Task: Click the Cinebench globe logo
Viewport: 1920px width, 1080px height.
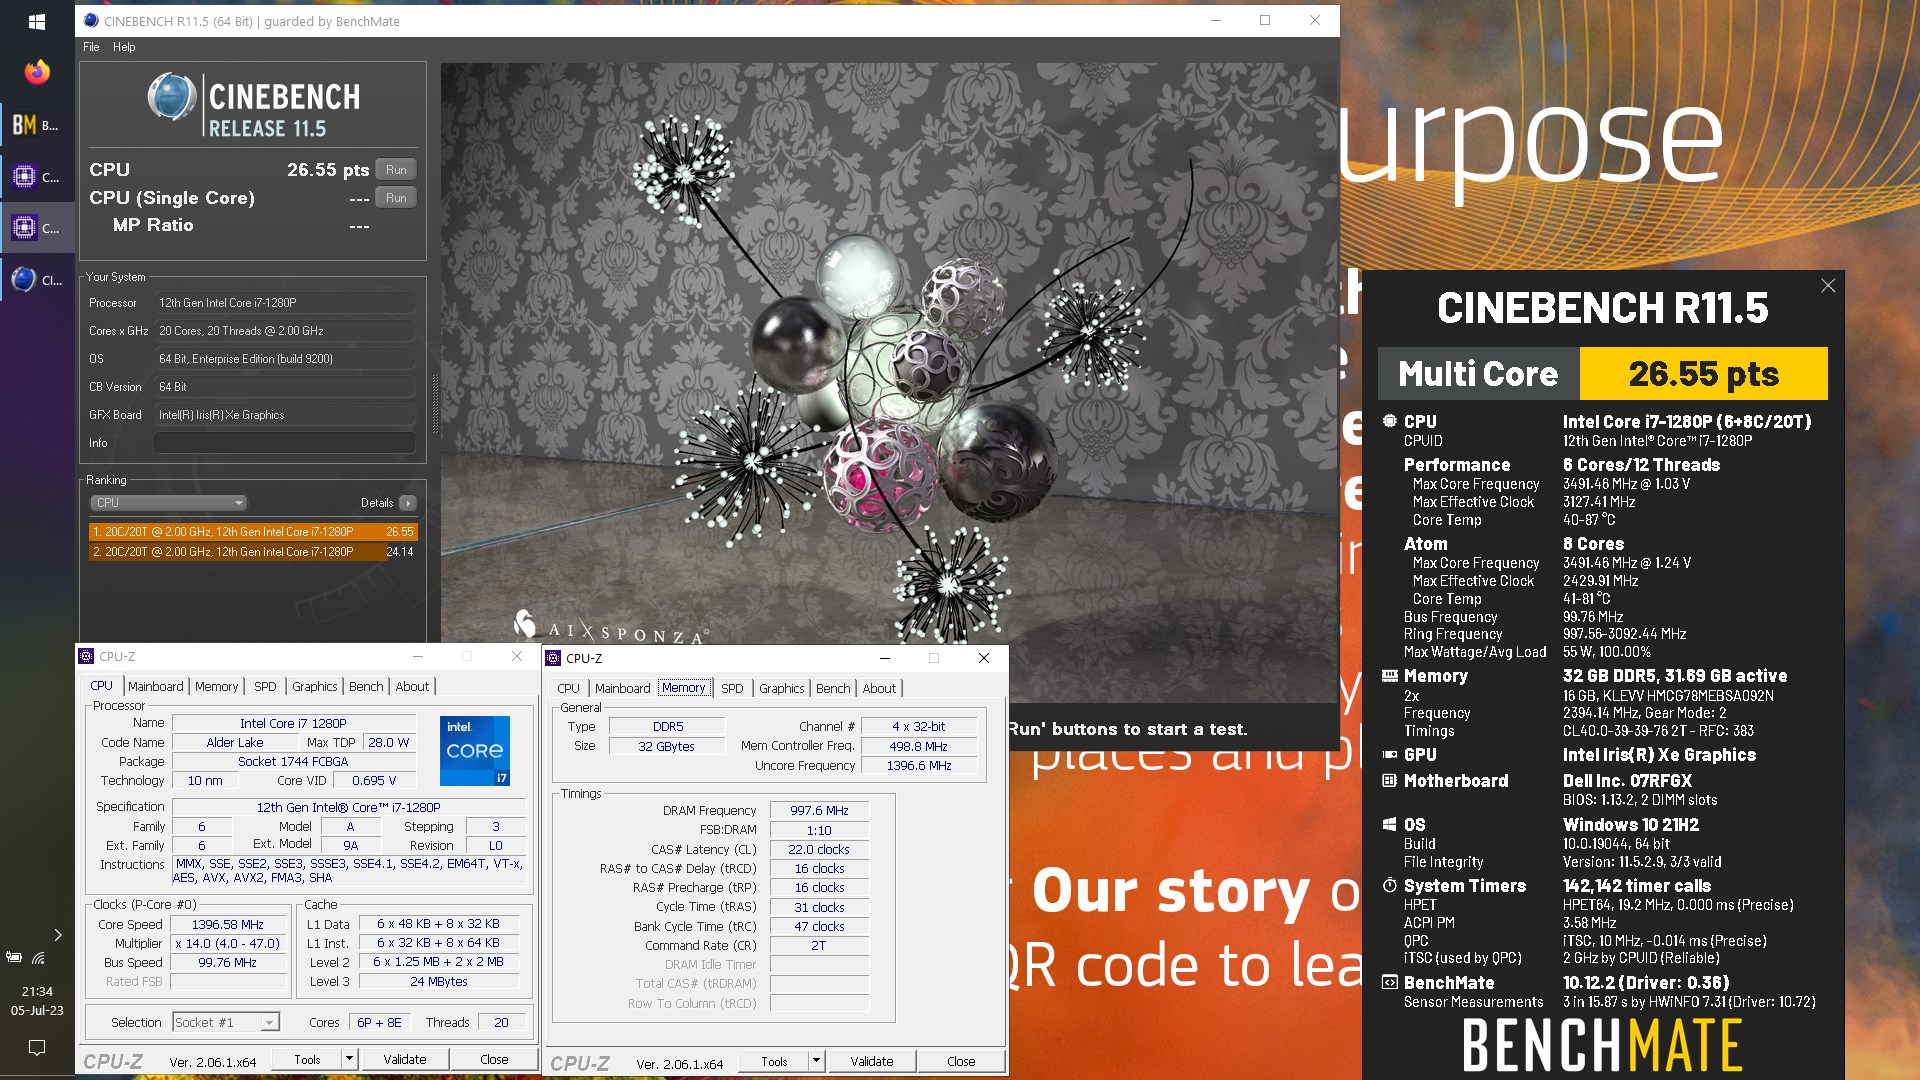Action: click(x=172, y=97)
